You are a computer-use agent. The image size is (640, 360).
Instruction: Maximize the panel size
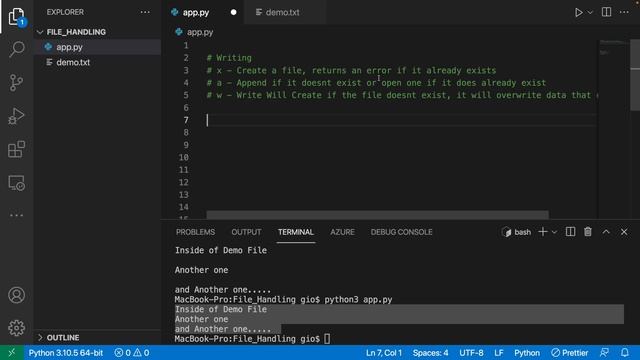click(606, 232)
